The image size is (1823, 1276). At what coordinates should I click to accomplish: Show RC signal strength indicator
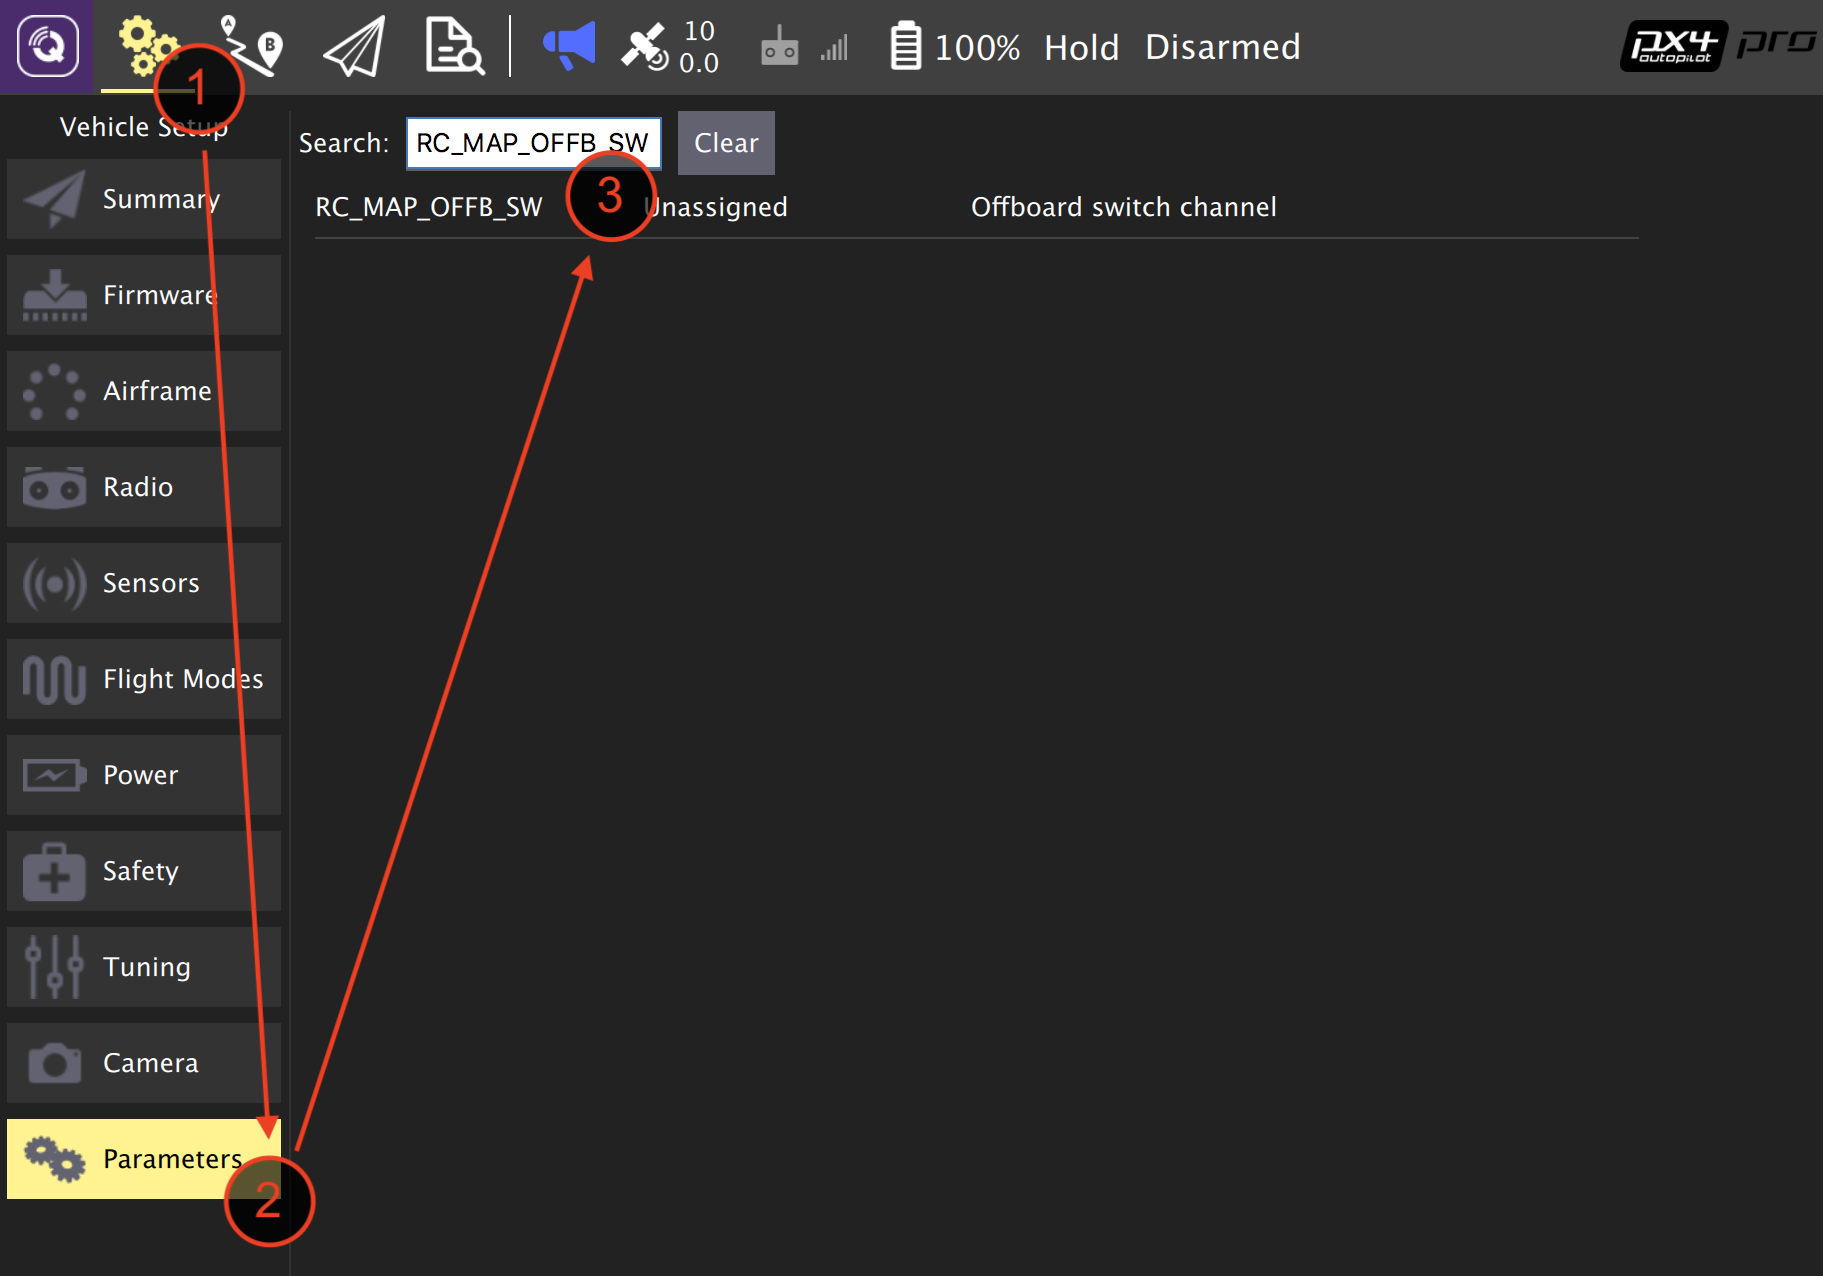click(803, 47)
